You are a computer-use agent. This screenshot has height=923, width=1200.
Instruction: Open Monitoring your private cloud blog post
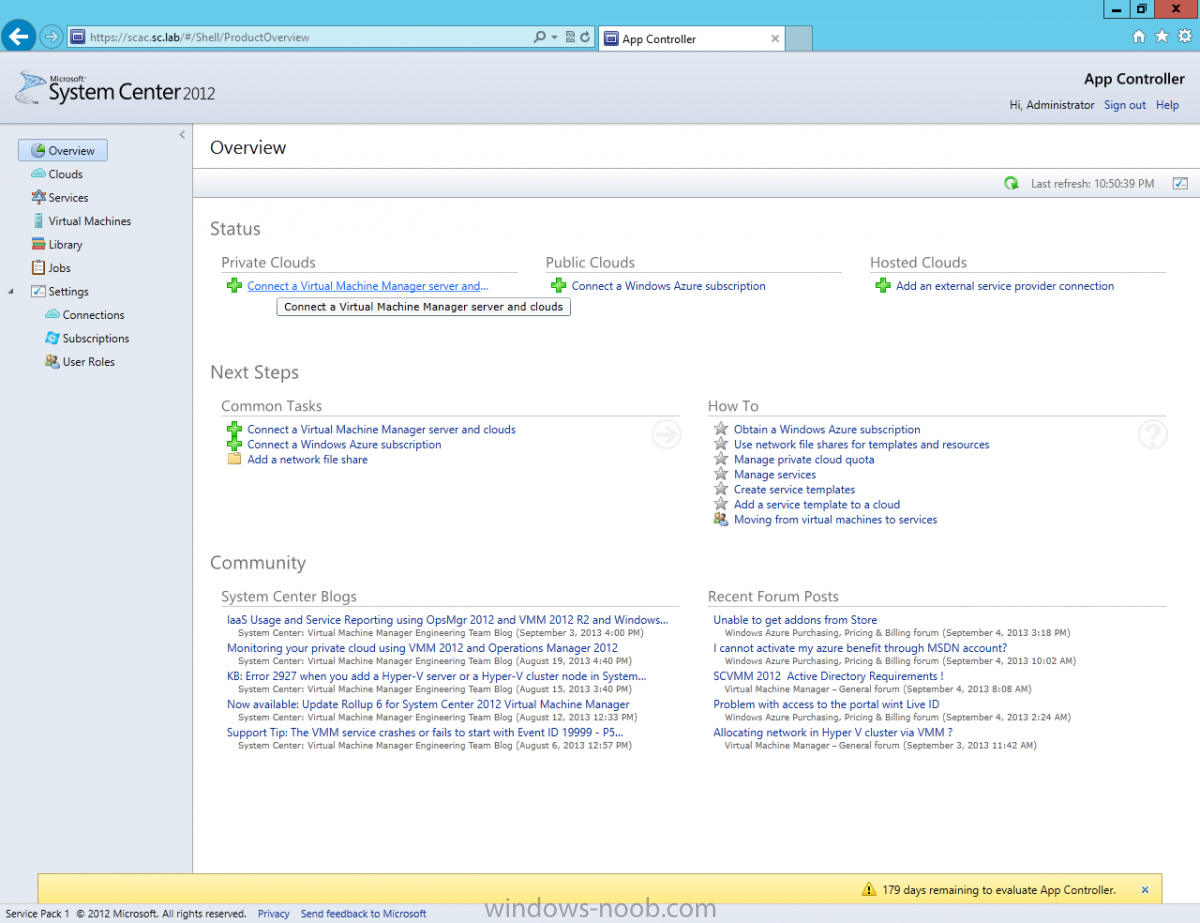pyautogui.click(x=423, y=648)
